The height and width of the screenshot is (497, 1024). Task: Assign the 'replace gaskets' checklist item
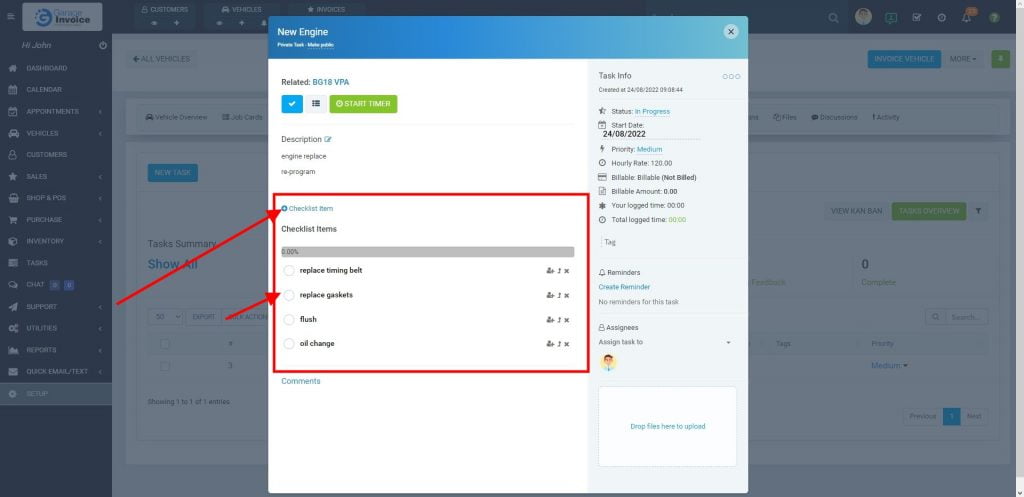549,295
